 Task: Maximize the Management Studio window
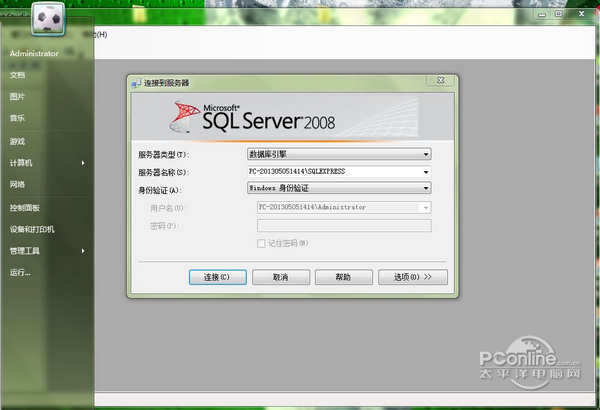point(559,14)
